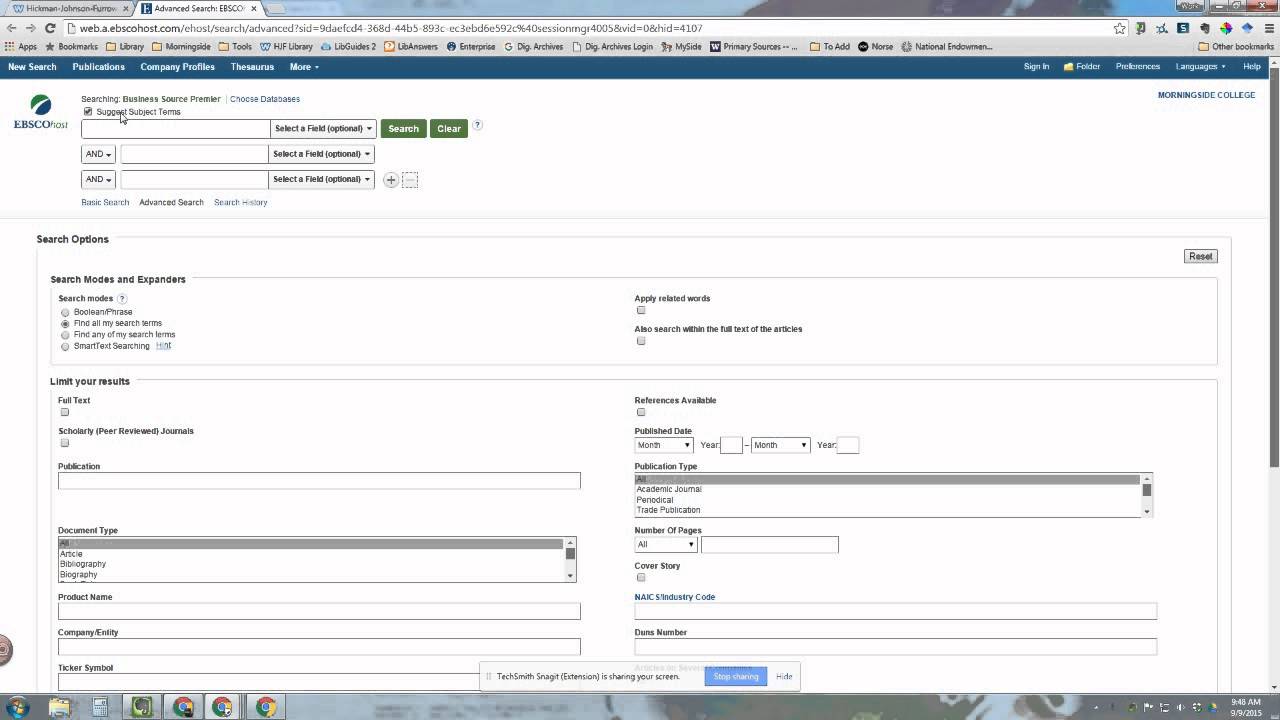Bookmark this page with the star icon
1280x720 pixels.
coord(1120,28)
